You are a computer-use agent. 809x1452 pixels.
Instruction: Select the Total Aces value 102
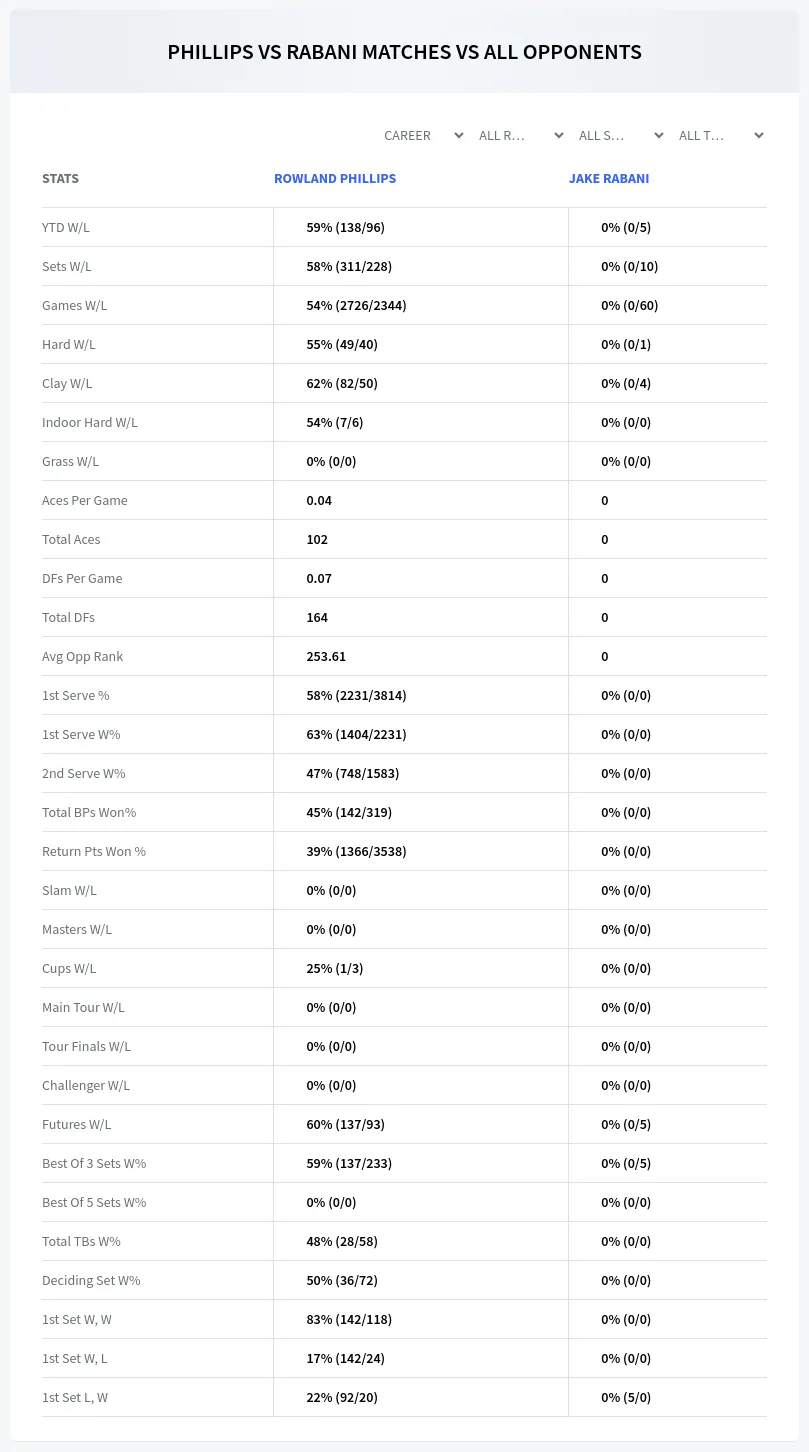point(317,539)
